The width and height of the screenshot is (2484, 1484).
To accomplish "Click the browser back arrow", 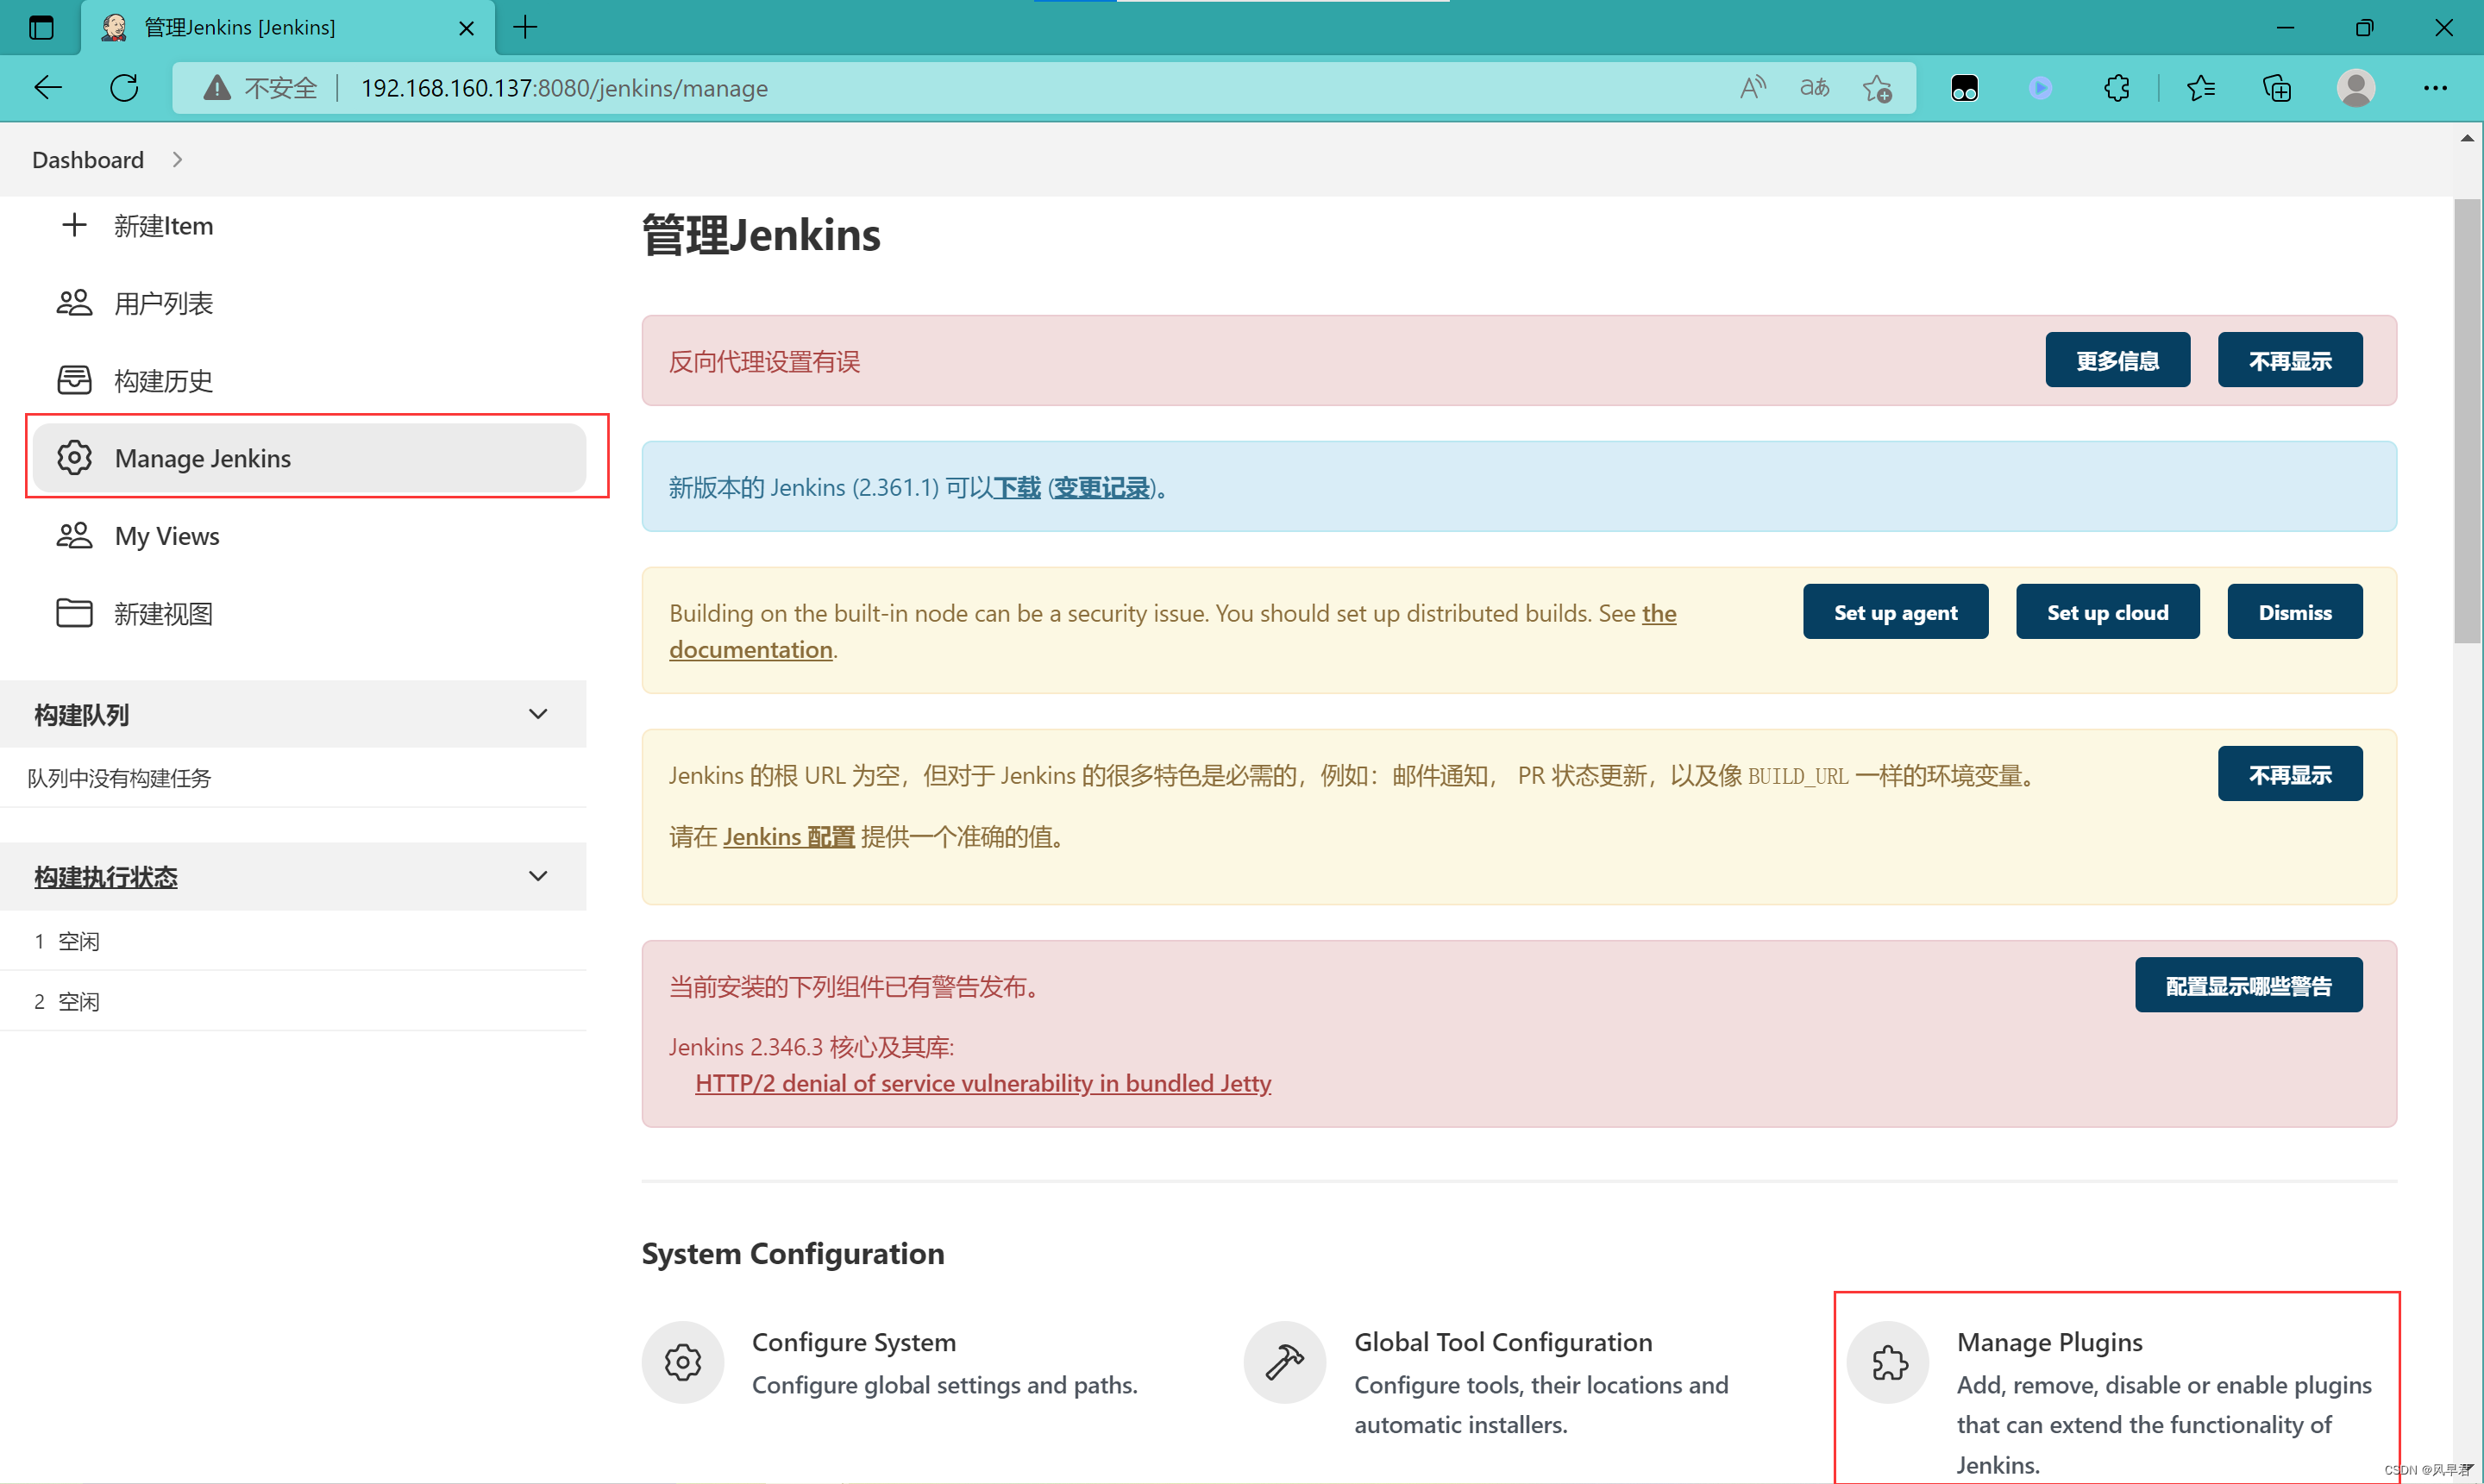I will point(47,88).
